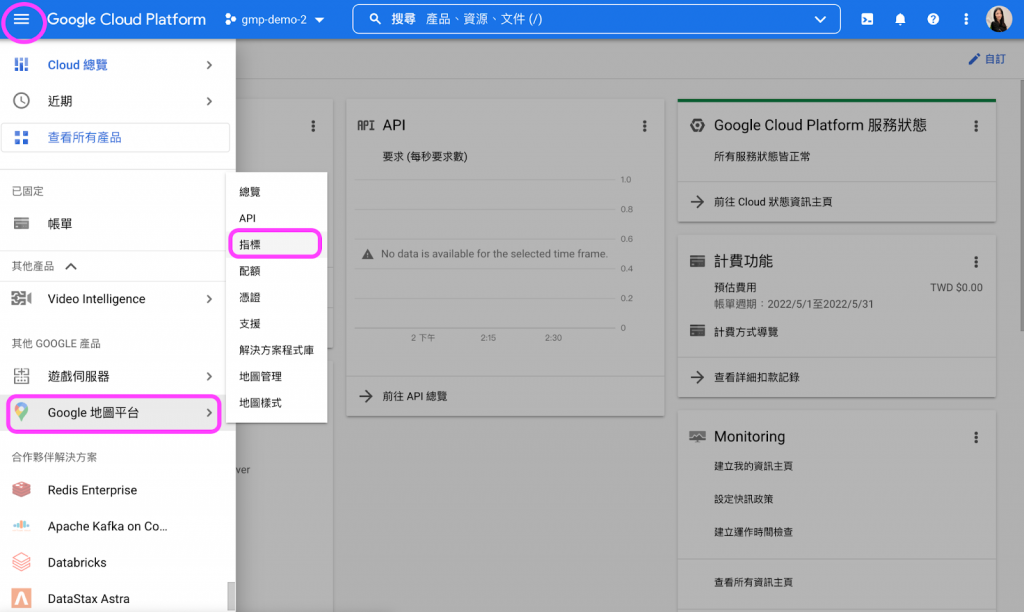Select 指標 in the submenu
This screenshot has height=612, width=1024.
tap(276, 244)
